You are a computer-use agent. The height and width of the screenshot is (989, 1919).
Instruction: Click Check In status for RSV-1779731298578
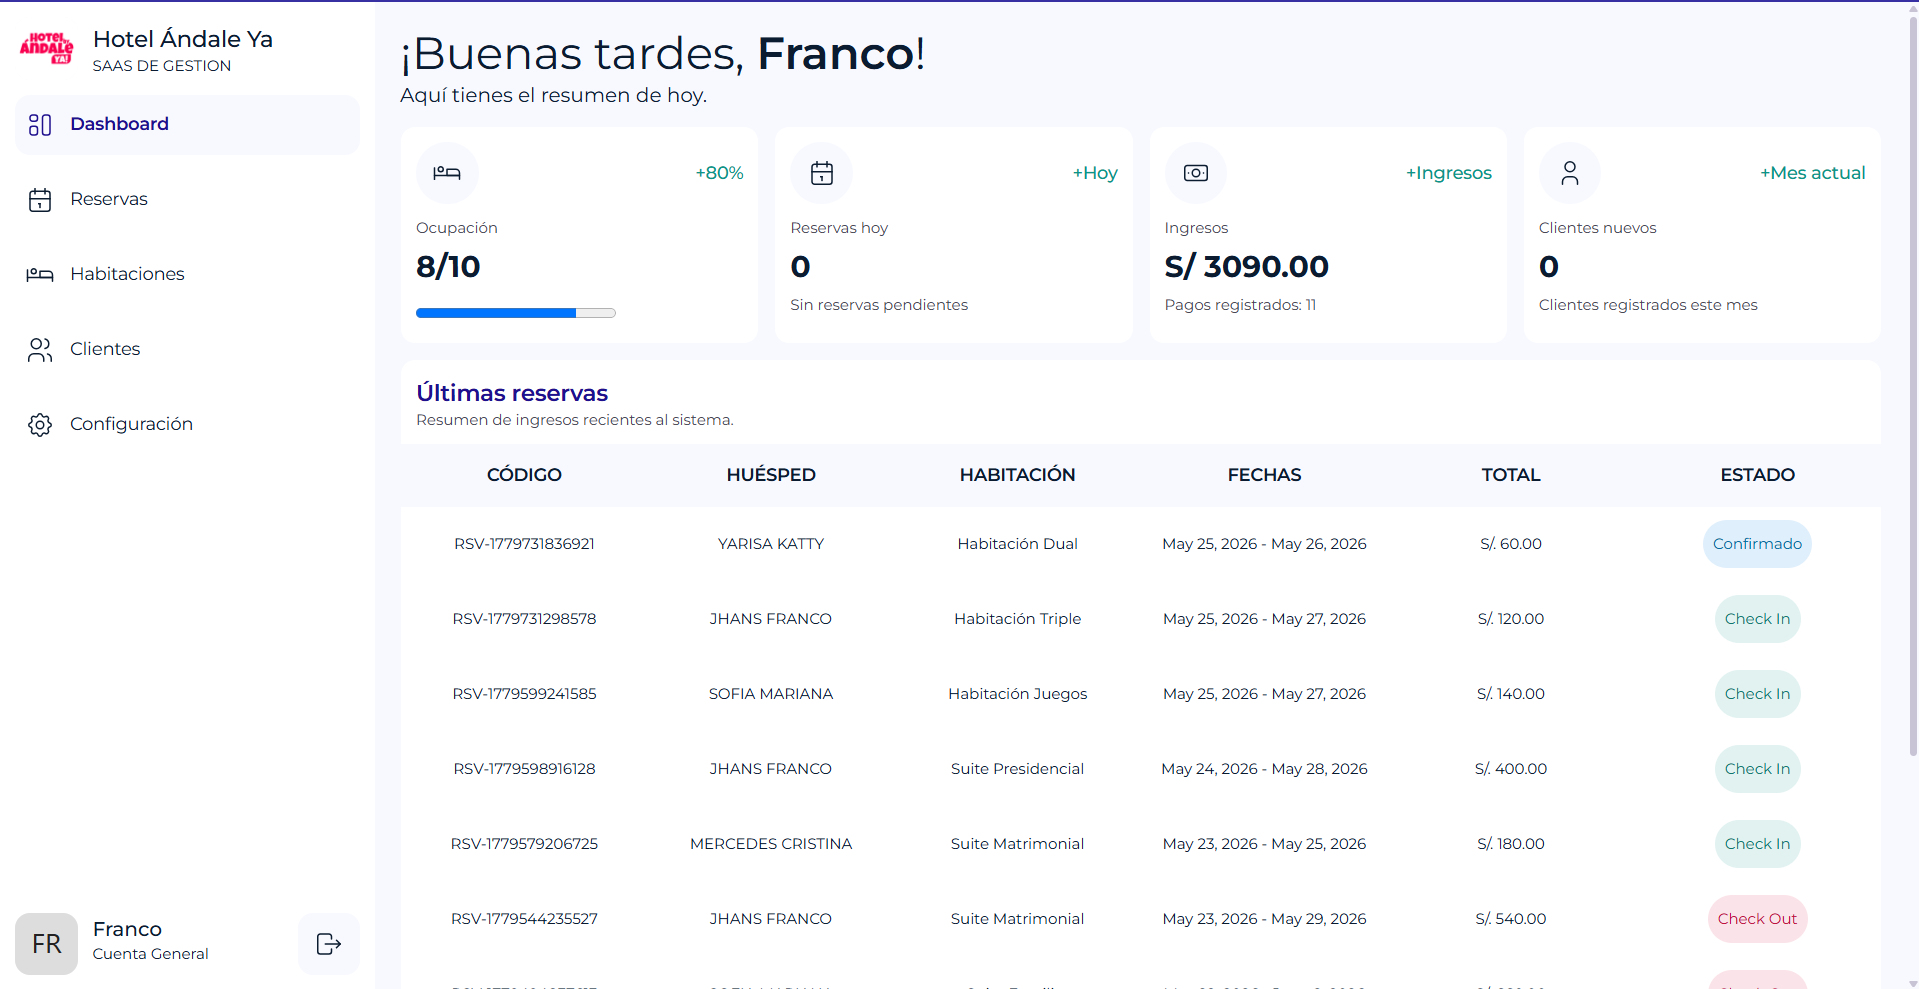1757,619
